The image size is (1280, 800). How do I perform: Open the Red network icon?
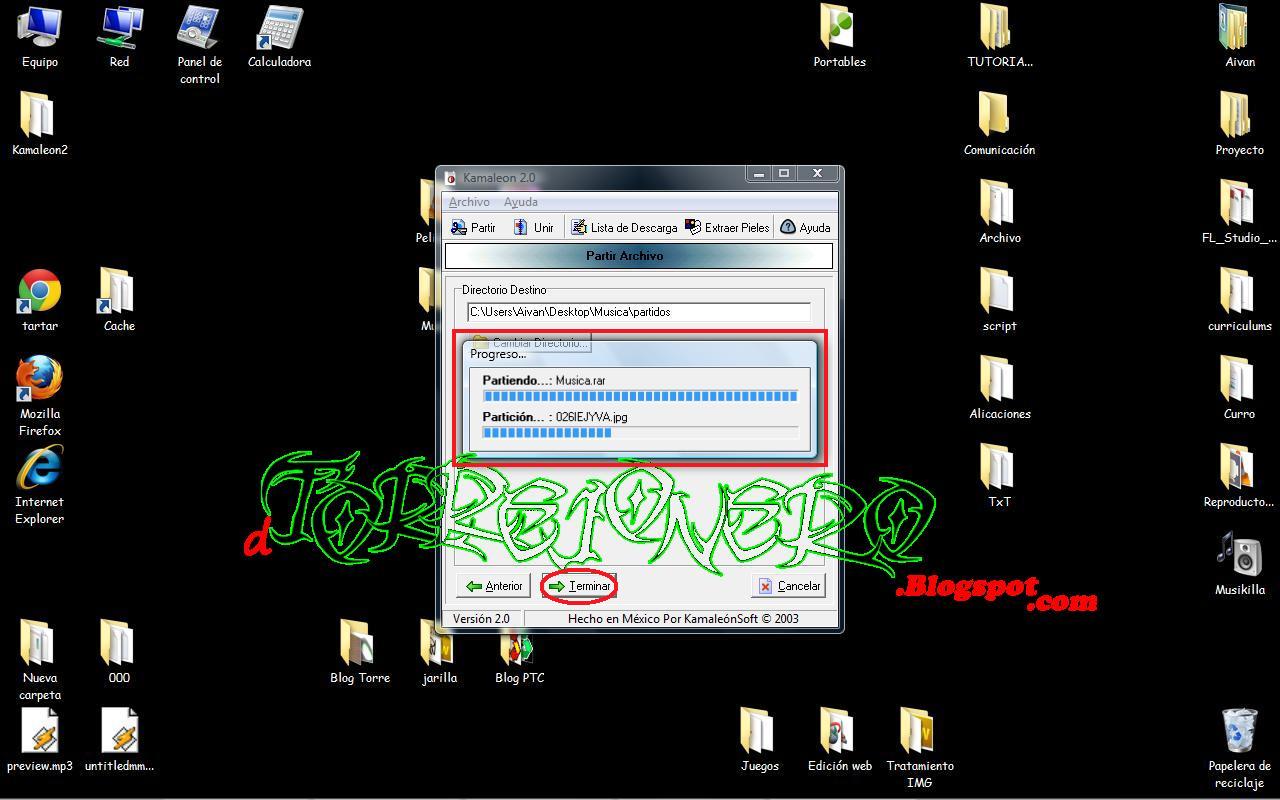click(119, 38)
